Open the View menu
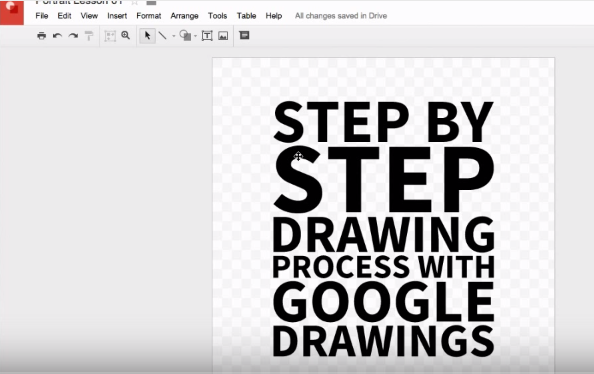Screen dimensions: 594x374 coord(89,16)
